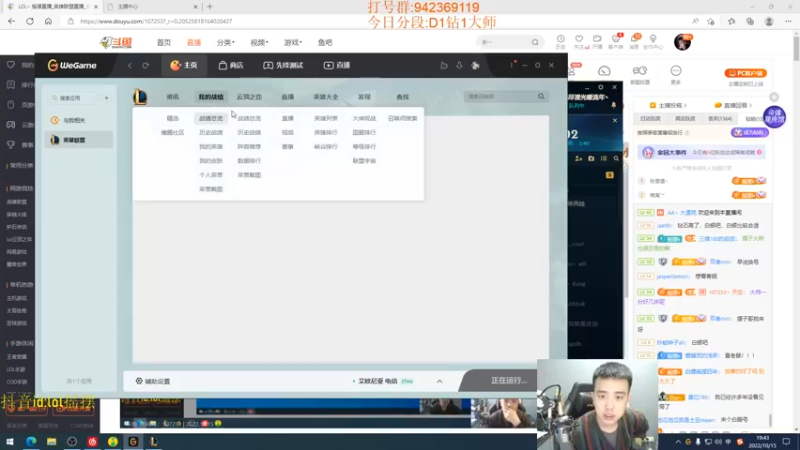
Task: Click WeGame refresh icon
Action: click(x=145, y=65)
